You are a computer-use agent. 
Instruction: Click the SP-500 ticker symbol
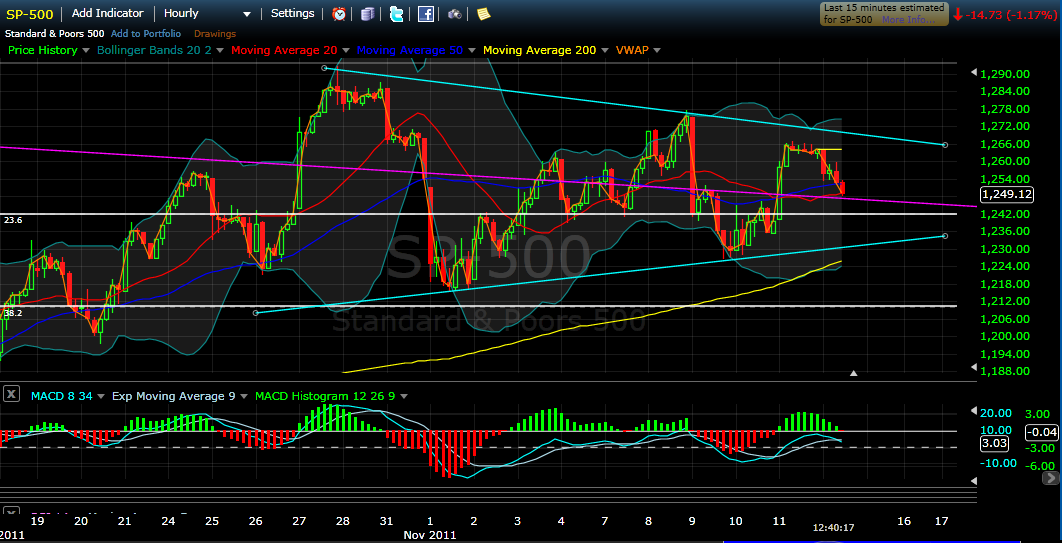29,14
